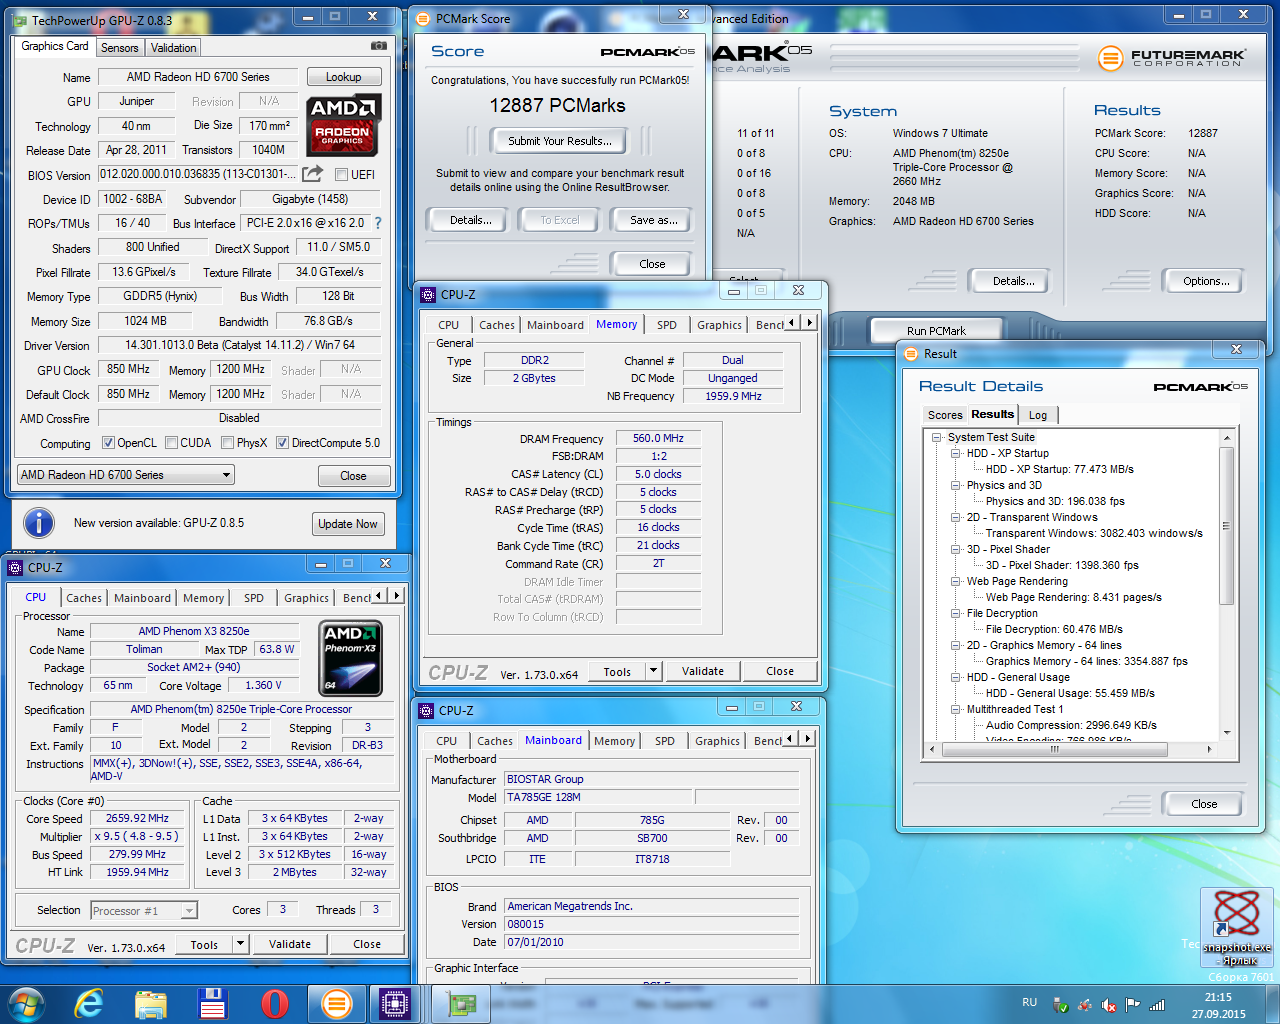Image resolution: width=1280 pixels, height=1024 pixels.
Task: Open the Log tab in Result Details
Action: [1038, 415]
